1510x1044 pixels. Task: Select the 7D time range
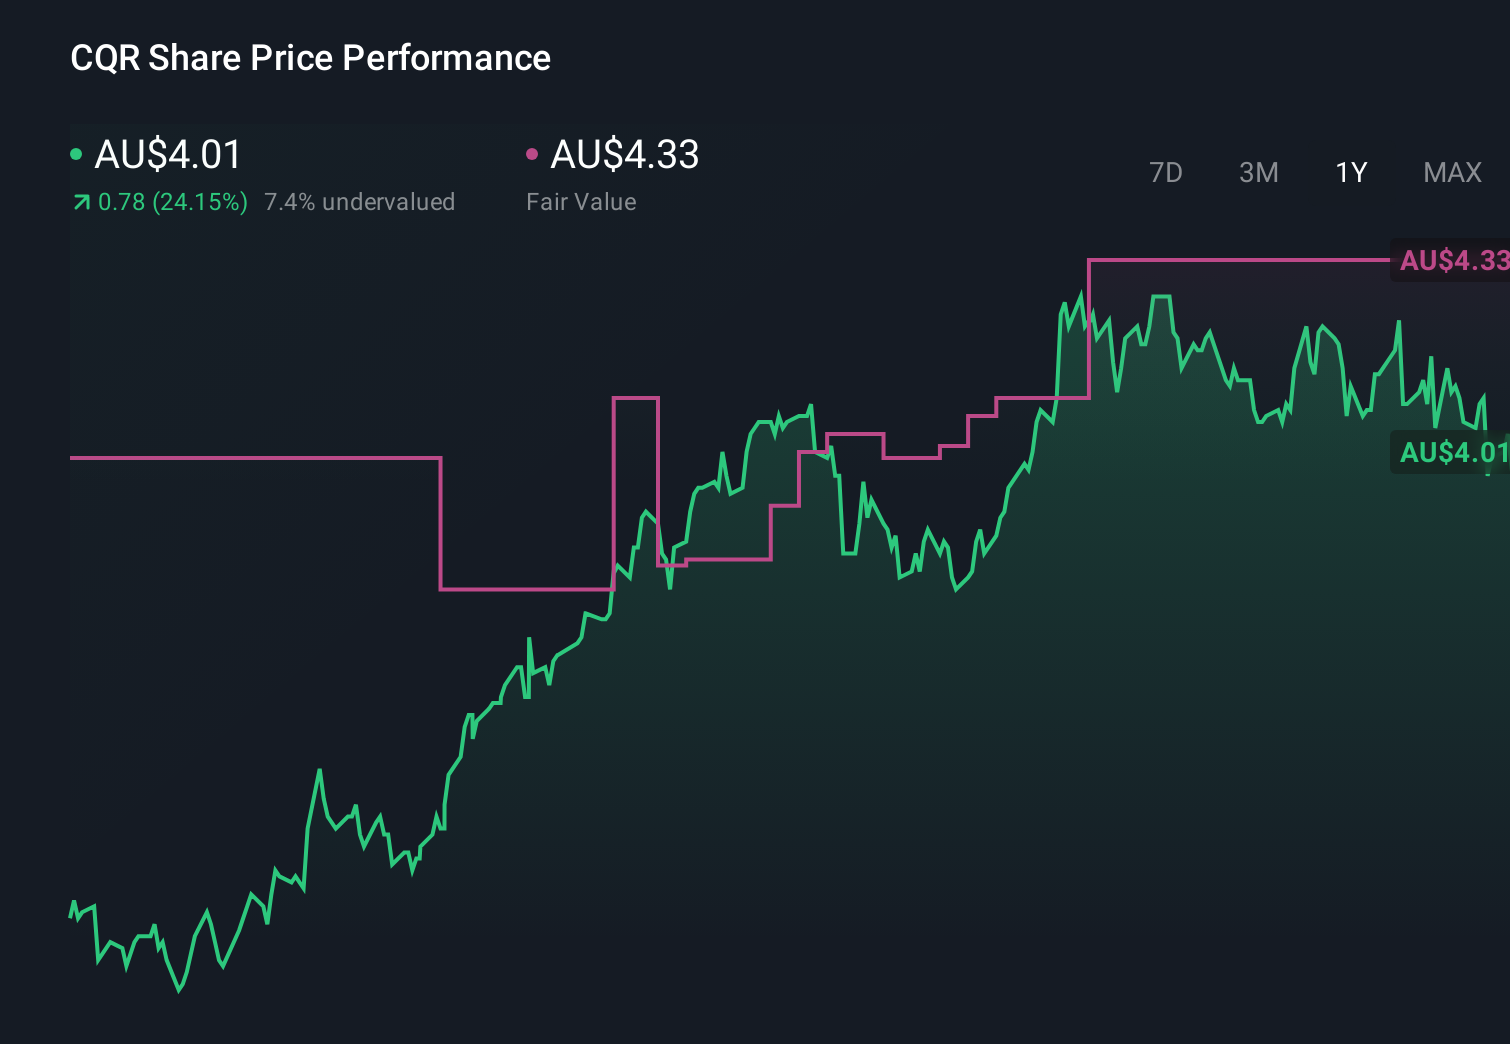click(x=1166, y=172)
